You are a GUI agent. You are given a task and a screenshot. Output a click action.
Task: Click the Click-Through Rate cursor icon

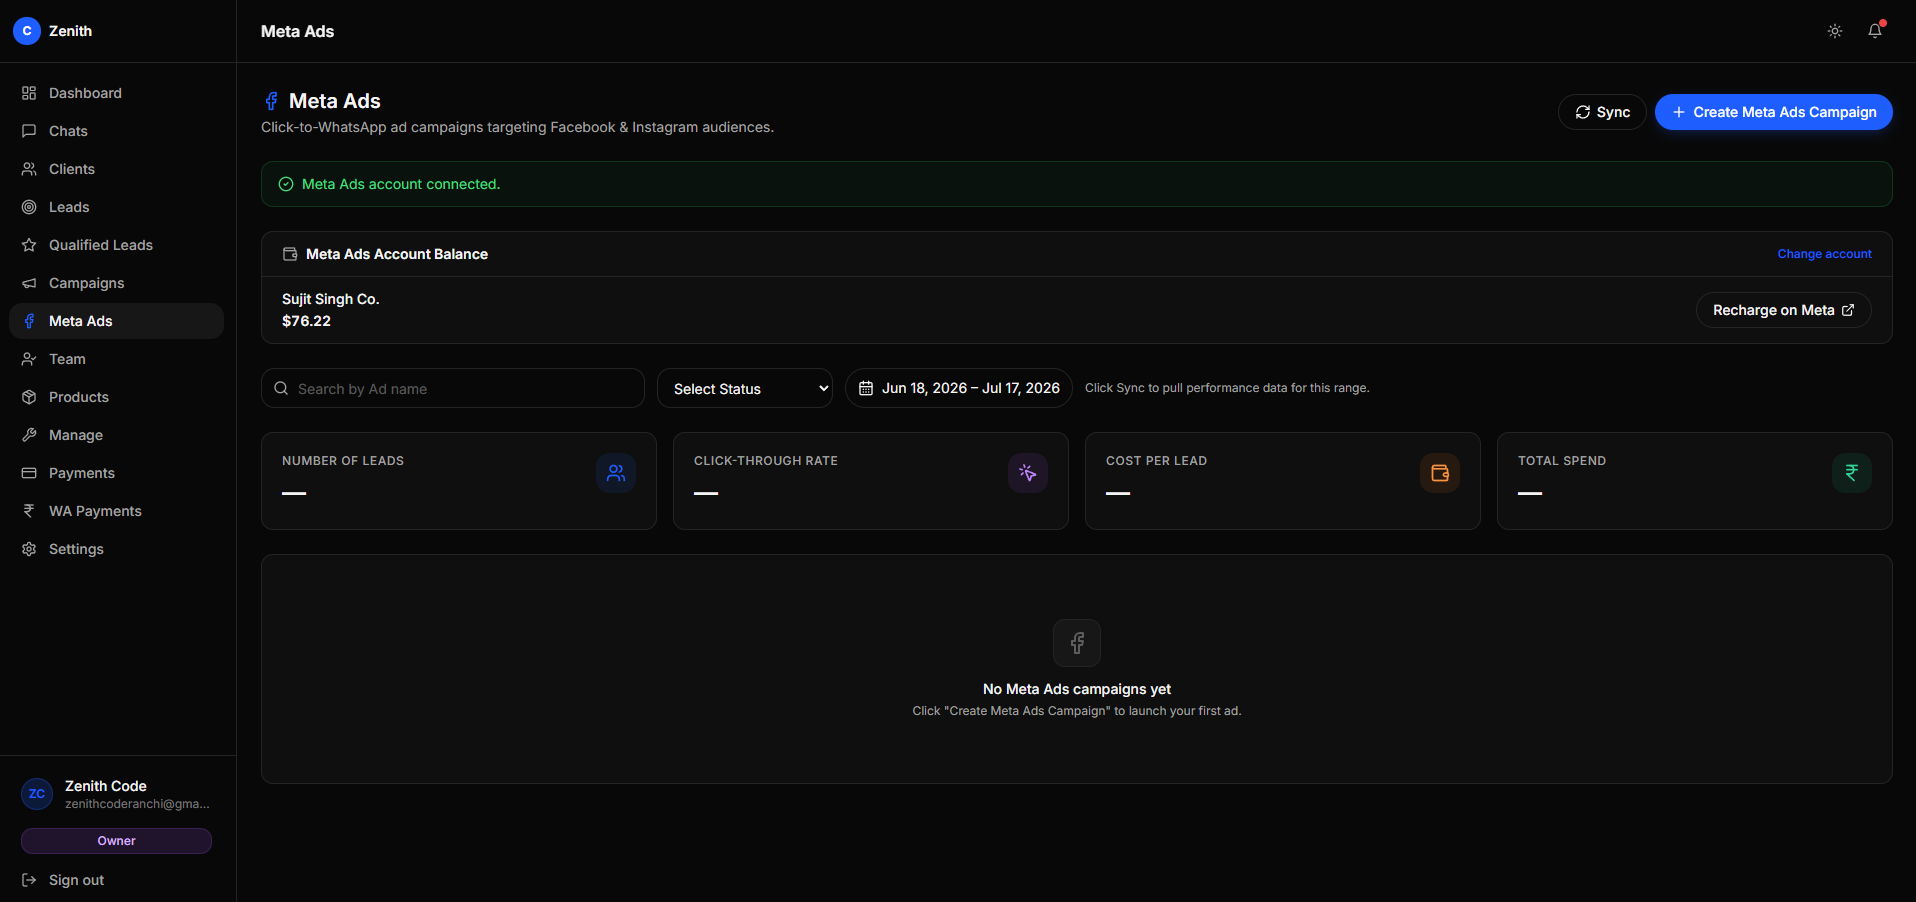tap(1028, 473)
